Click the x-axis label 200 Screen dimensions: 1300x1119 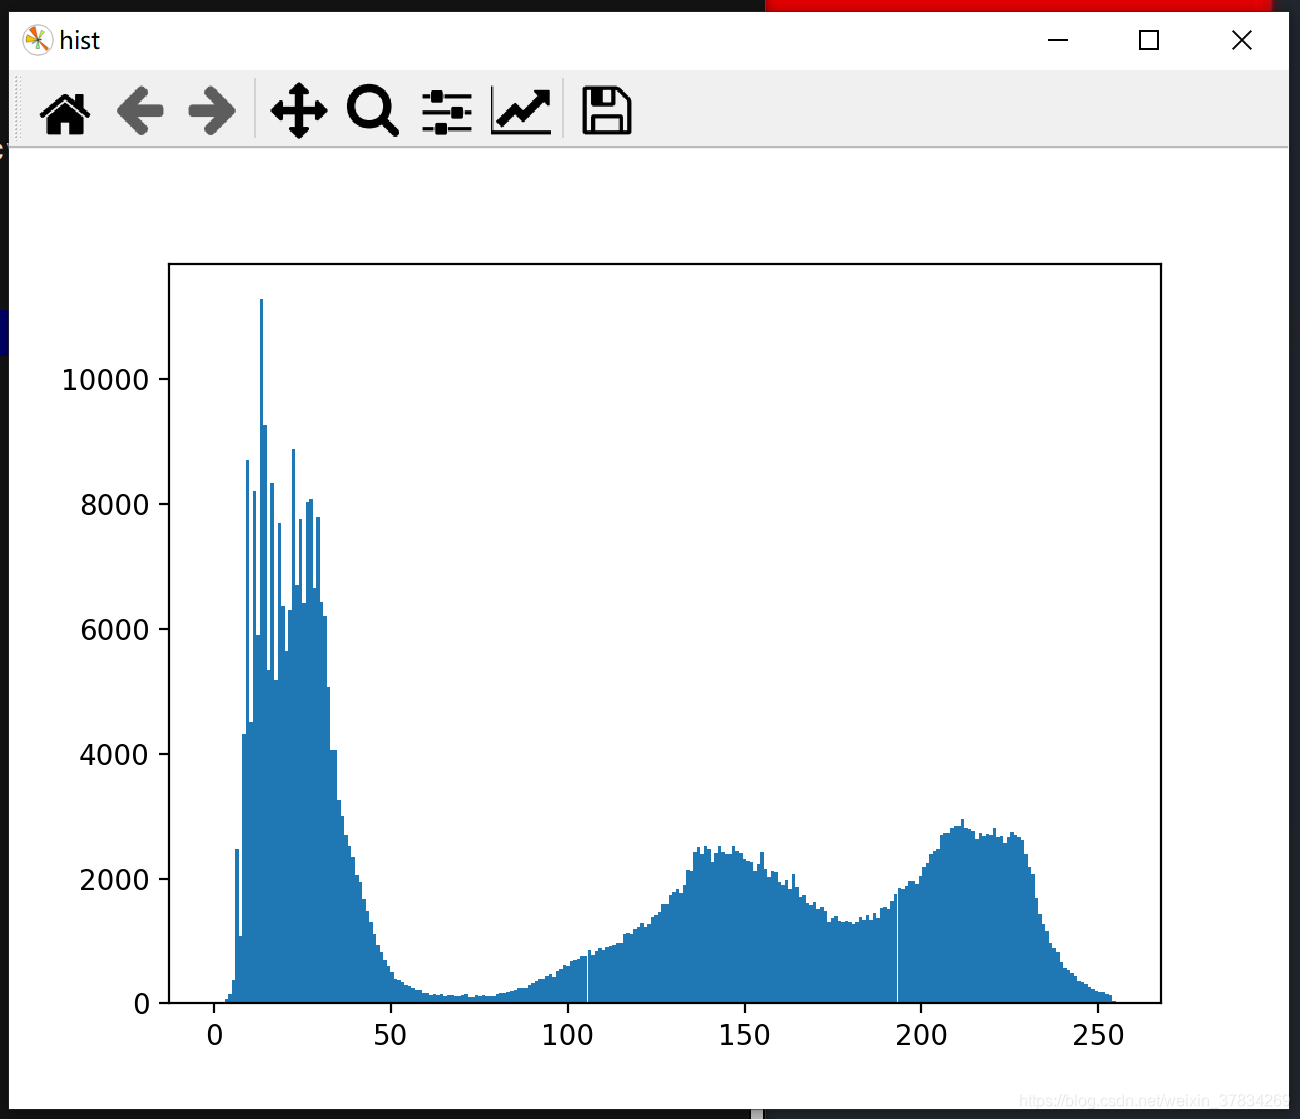(921, 1035)
